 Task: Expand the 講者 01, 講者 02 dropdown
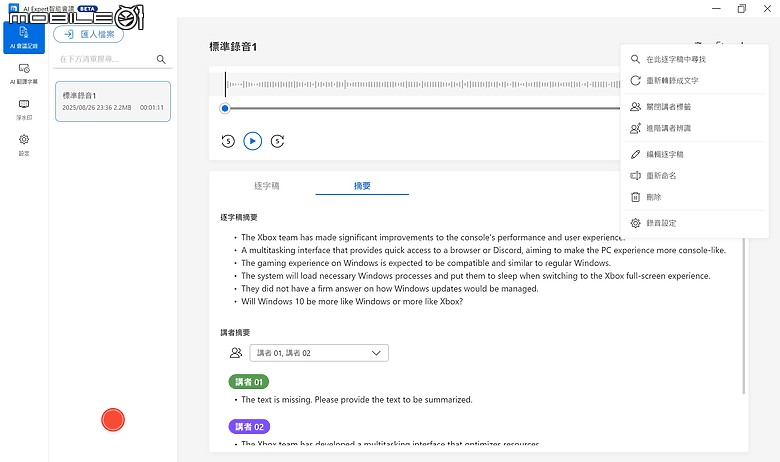tap(319, 353)
